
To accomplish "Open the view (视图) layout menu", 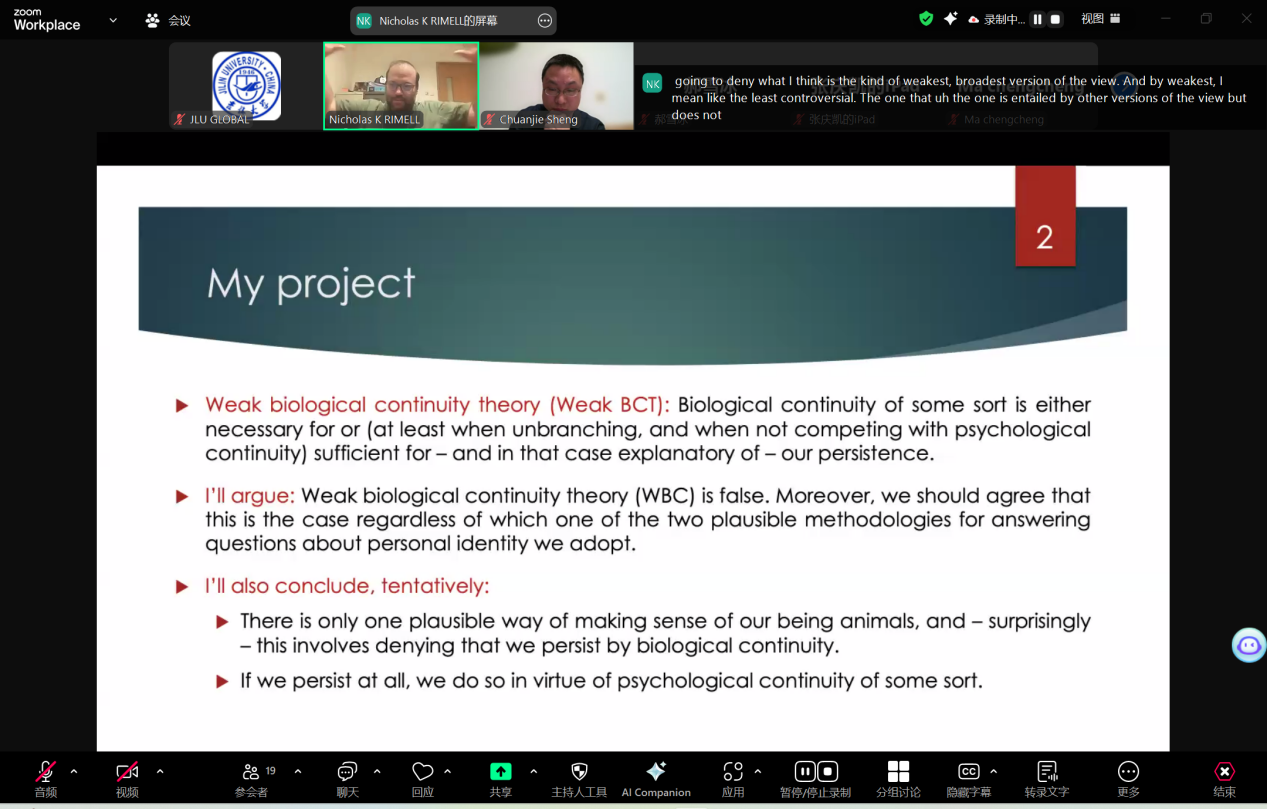I will tap(1100, 19).
